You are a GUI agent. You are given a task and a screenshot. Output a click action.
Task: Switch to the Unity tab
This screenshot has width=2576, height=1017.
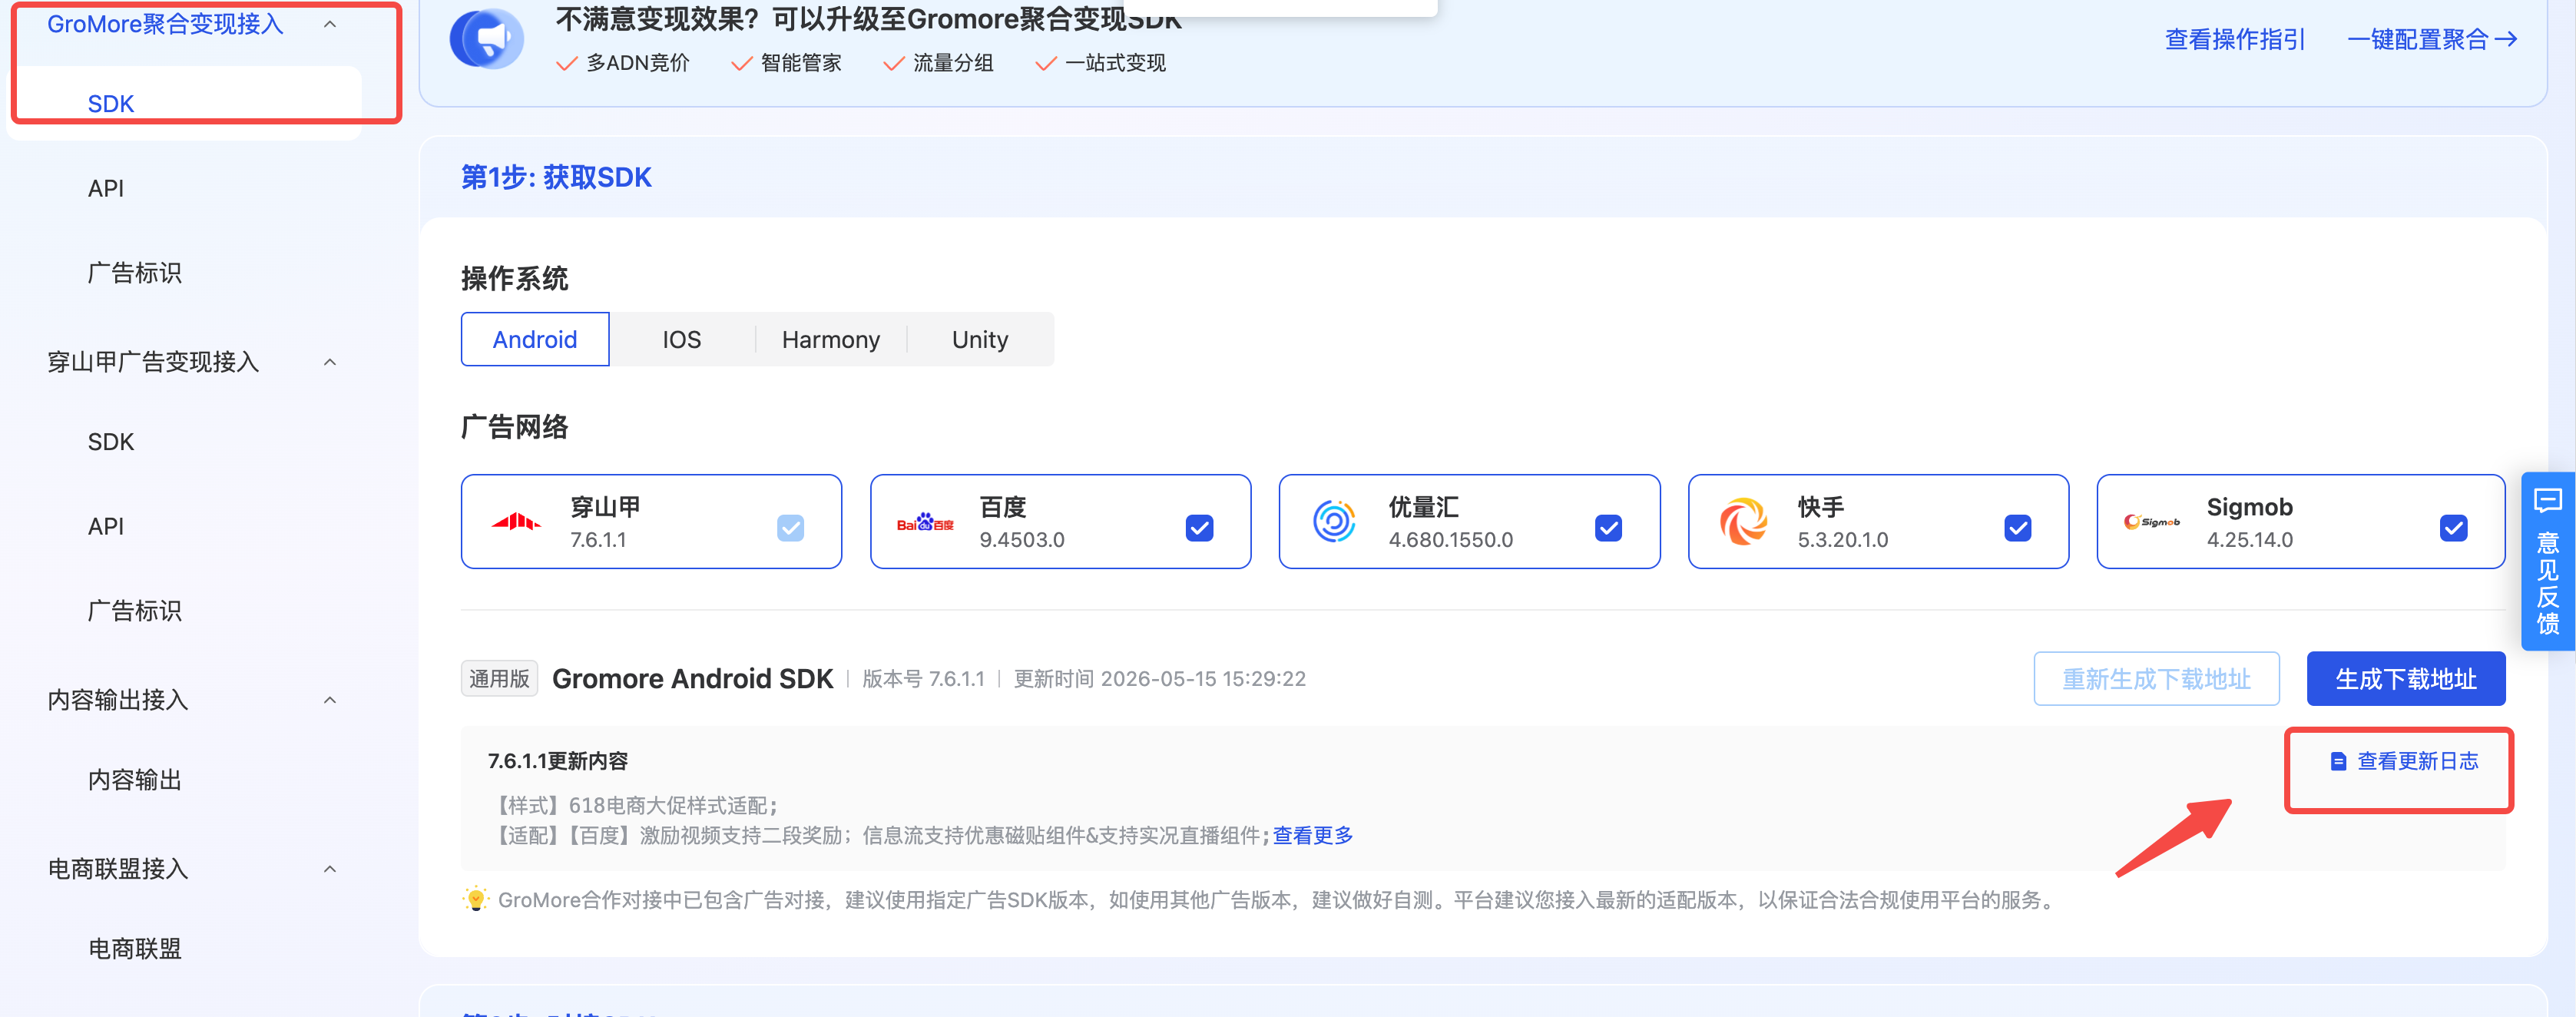click(x=980, y=339)
